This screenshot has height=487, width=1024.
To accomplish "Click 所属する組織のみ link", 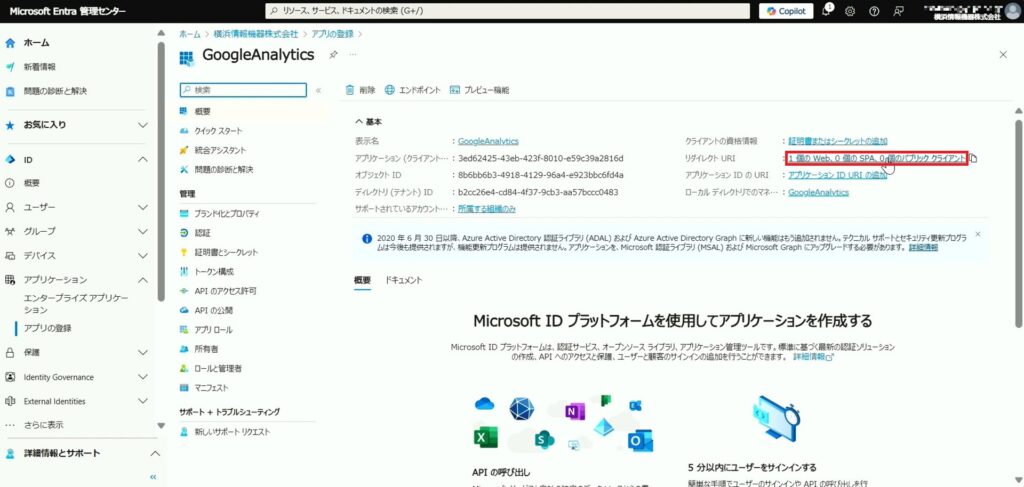I will 487,209.
